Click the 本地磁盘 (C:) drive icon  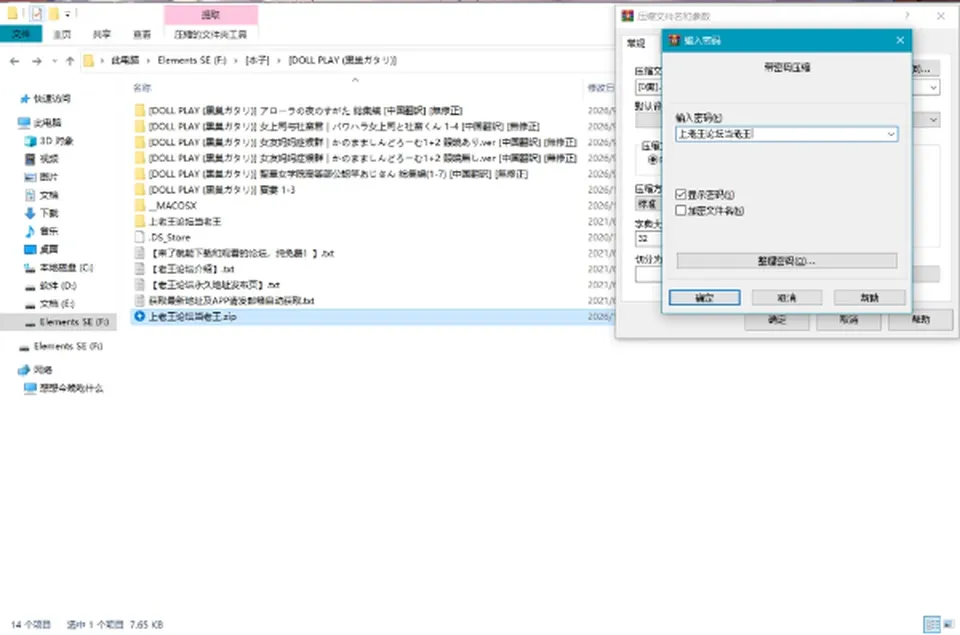[x=30, y=268]
